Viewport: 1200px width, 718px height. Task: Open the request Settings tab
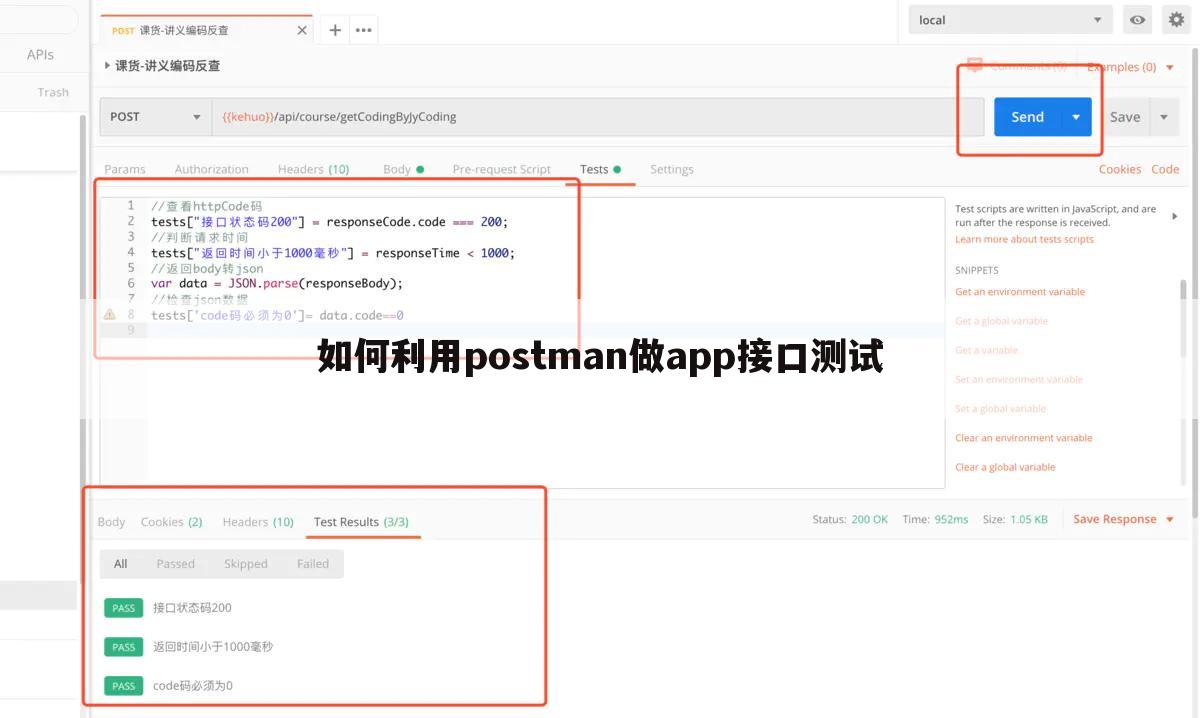(672, 169)
